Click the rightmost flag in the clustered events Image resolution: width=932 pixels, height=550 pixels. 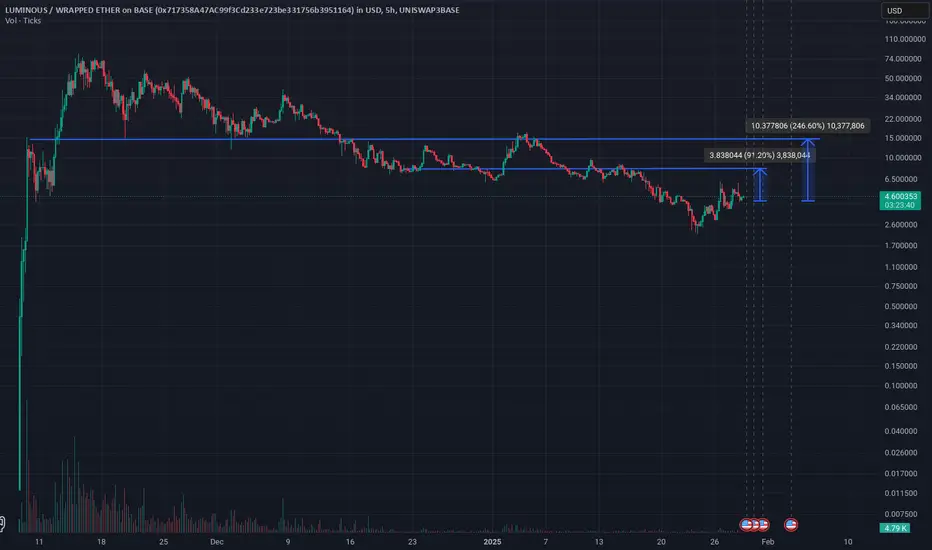[x=764, y=524]
